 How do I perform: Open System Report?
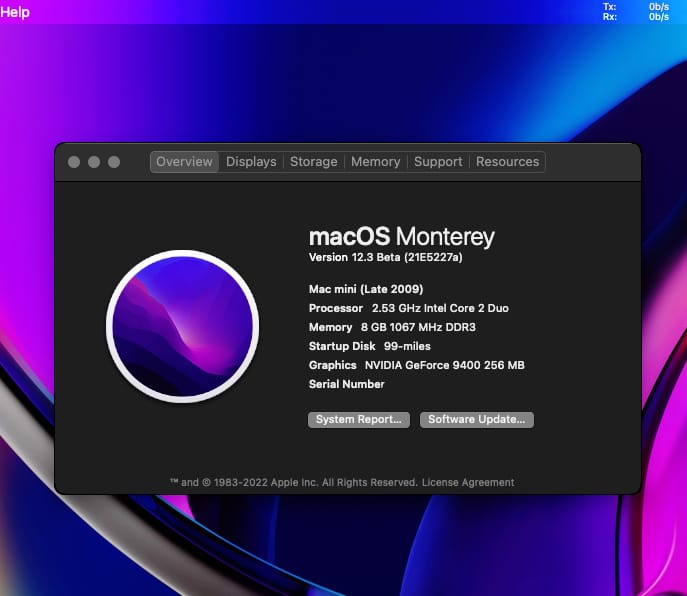(x=359, y=419)
